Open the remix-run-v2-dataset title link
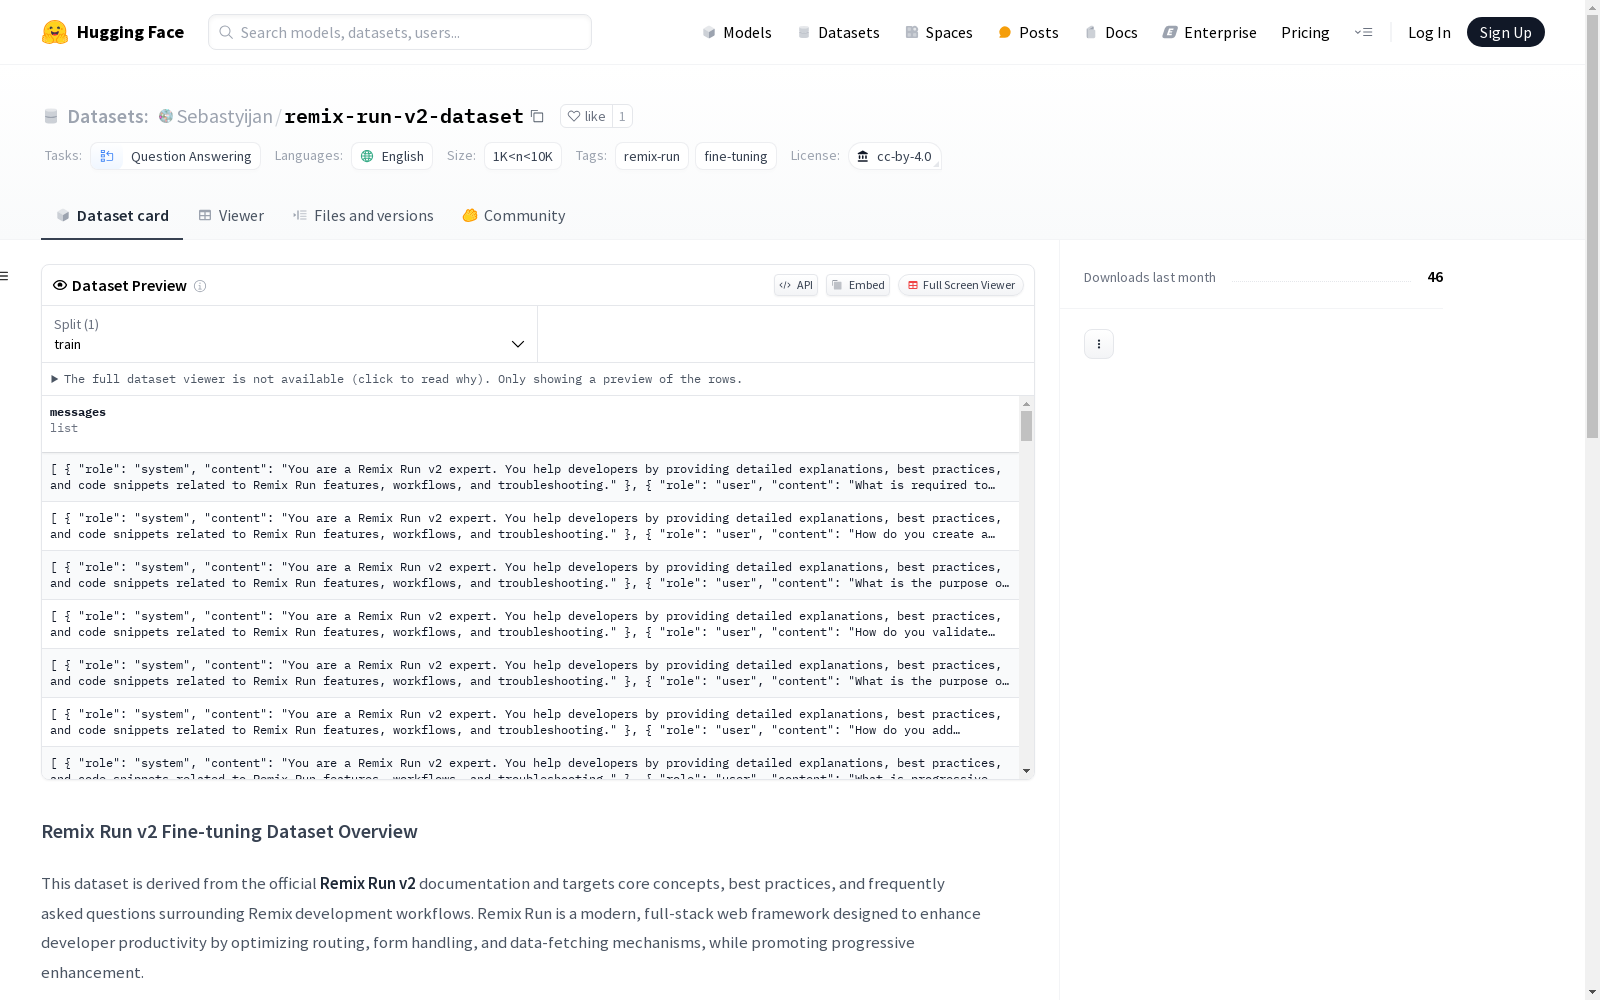 (x=404, y=116)
